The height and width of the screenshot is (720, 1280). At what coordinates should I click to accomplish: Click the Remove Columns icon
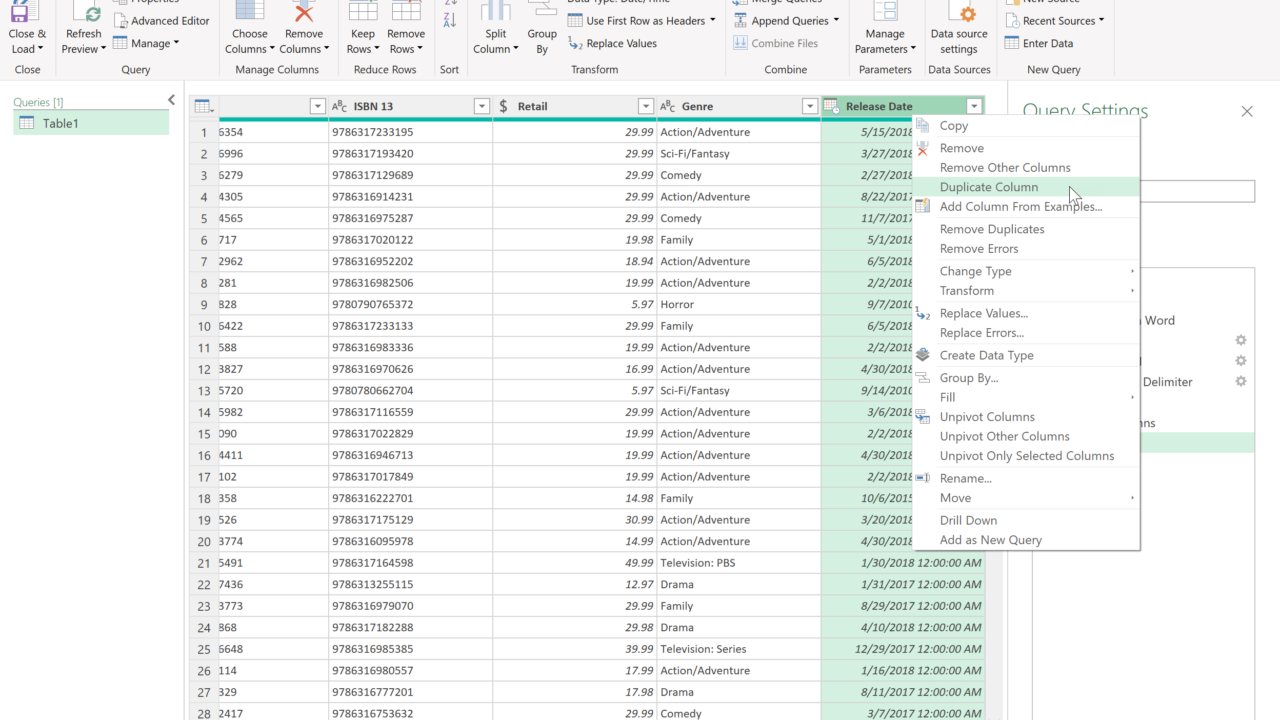[303, 12]
